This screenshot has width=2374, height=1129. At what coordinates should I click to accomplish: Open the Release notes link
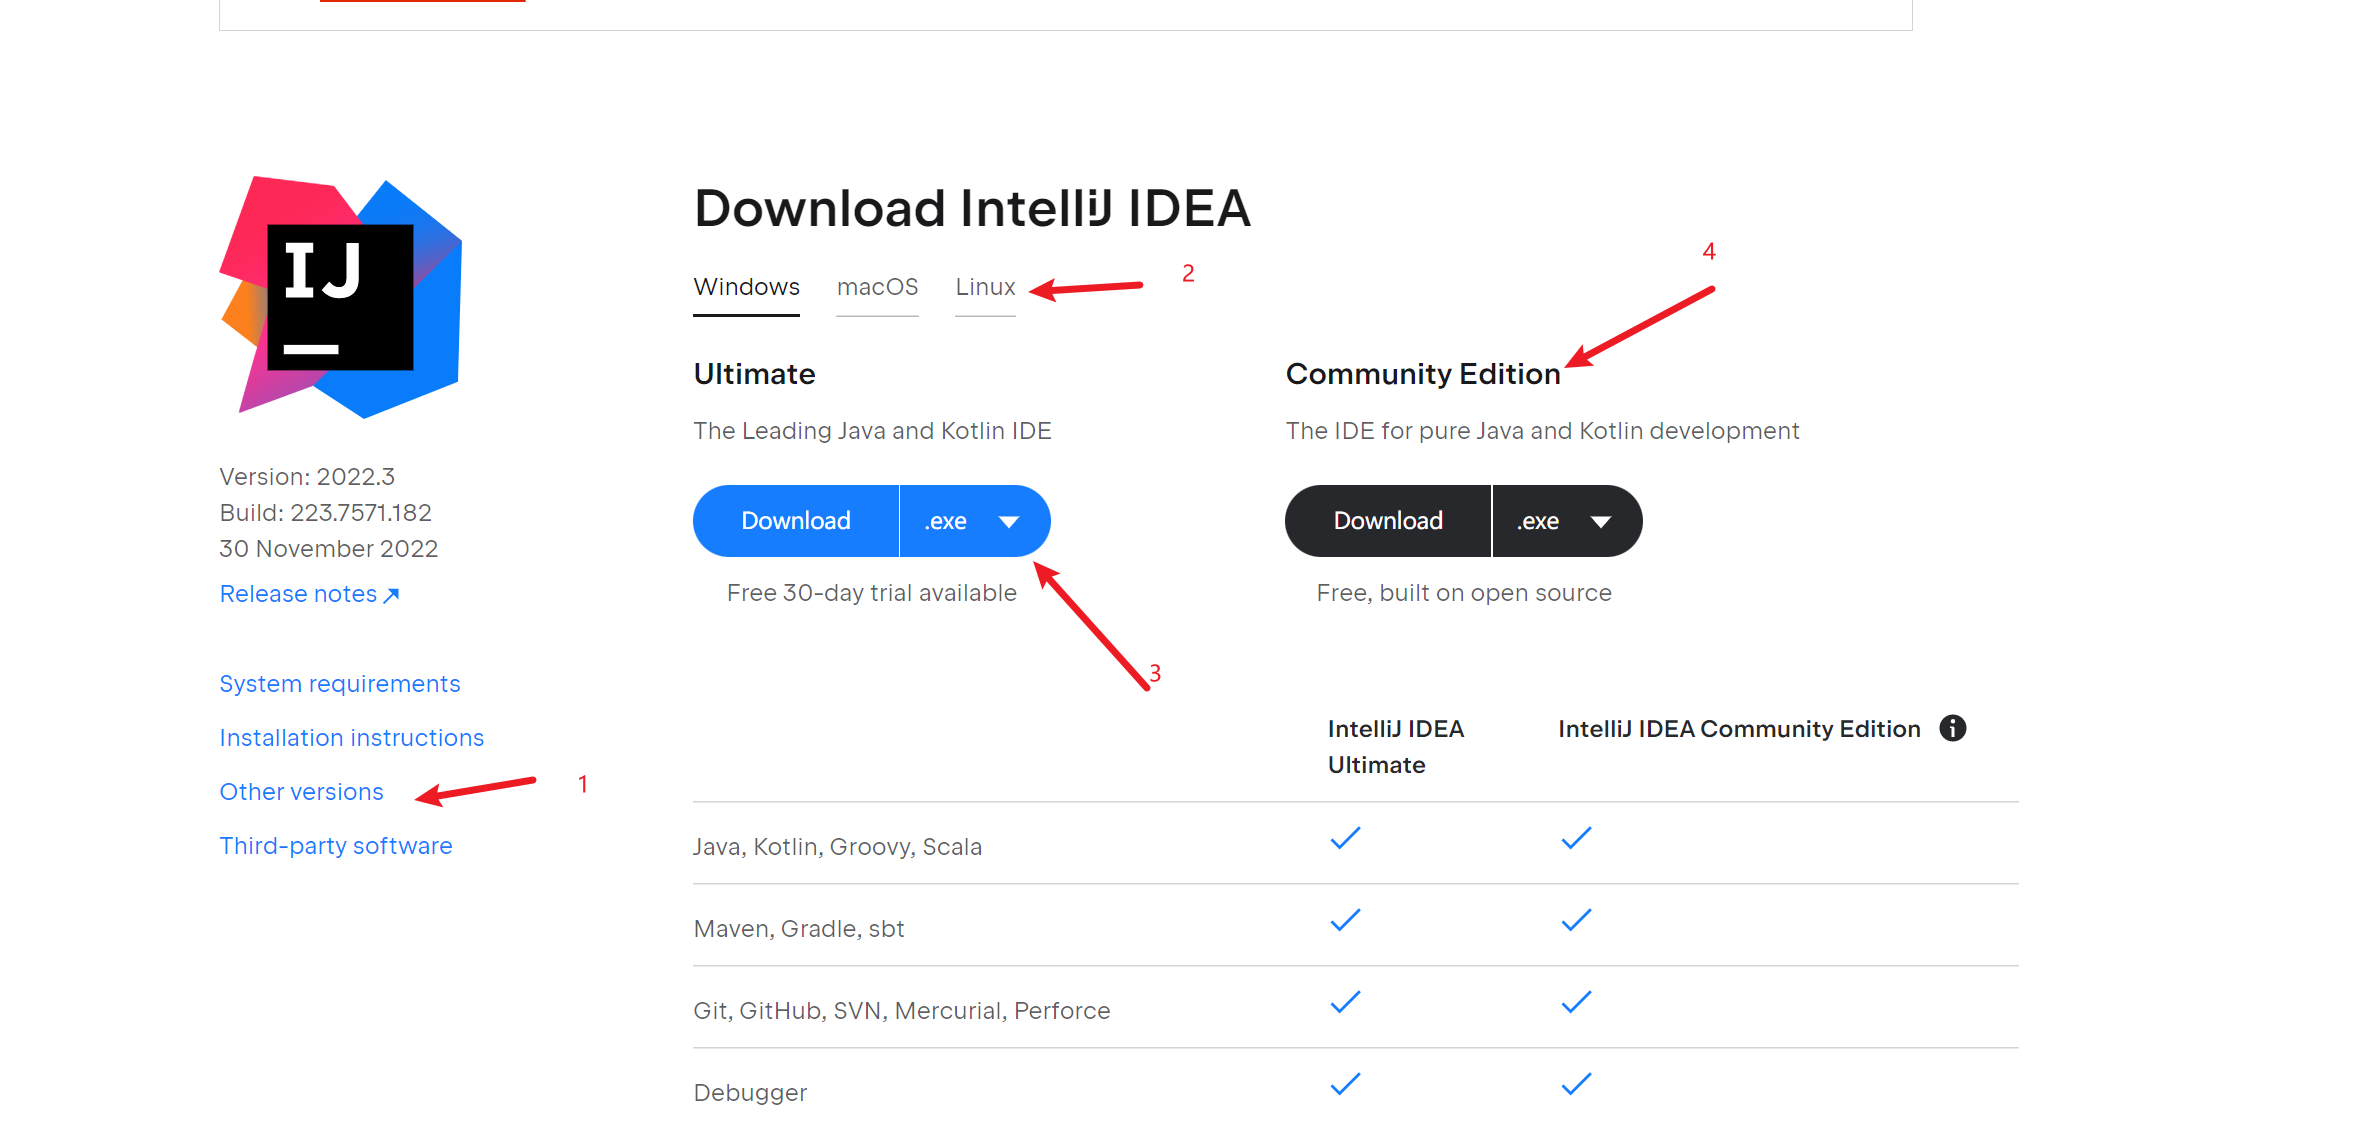(298, 594)
